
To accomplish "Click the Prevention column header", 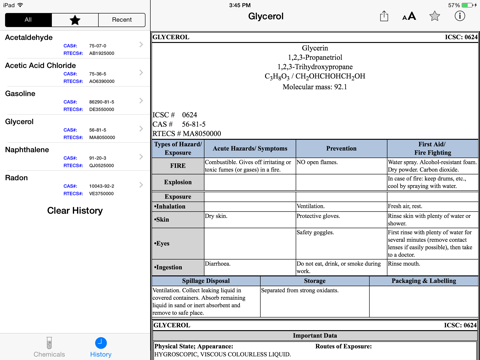I will pyautogui.click(x=341, y=148).
